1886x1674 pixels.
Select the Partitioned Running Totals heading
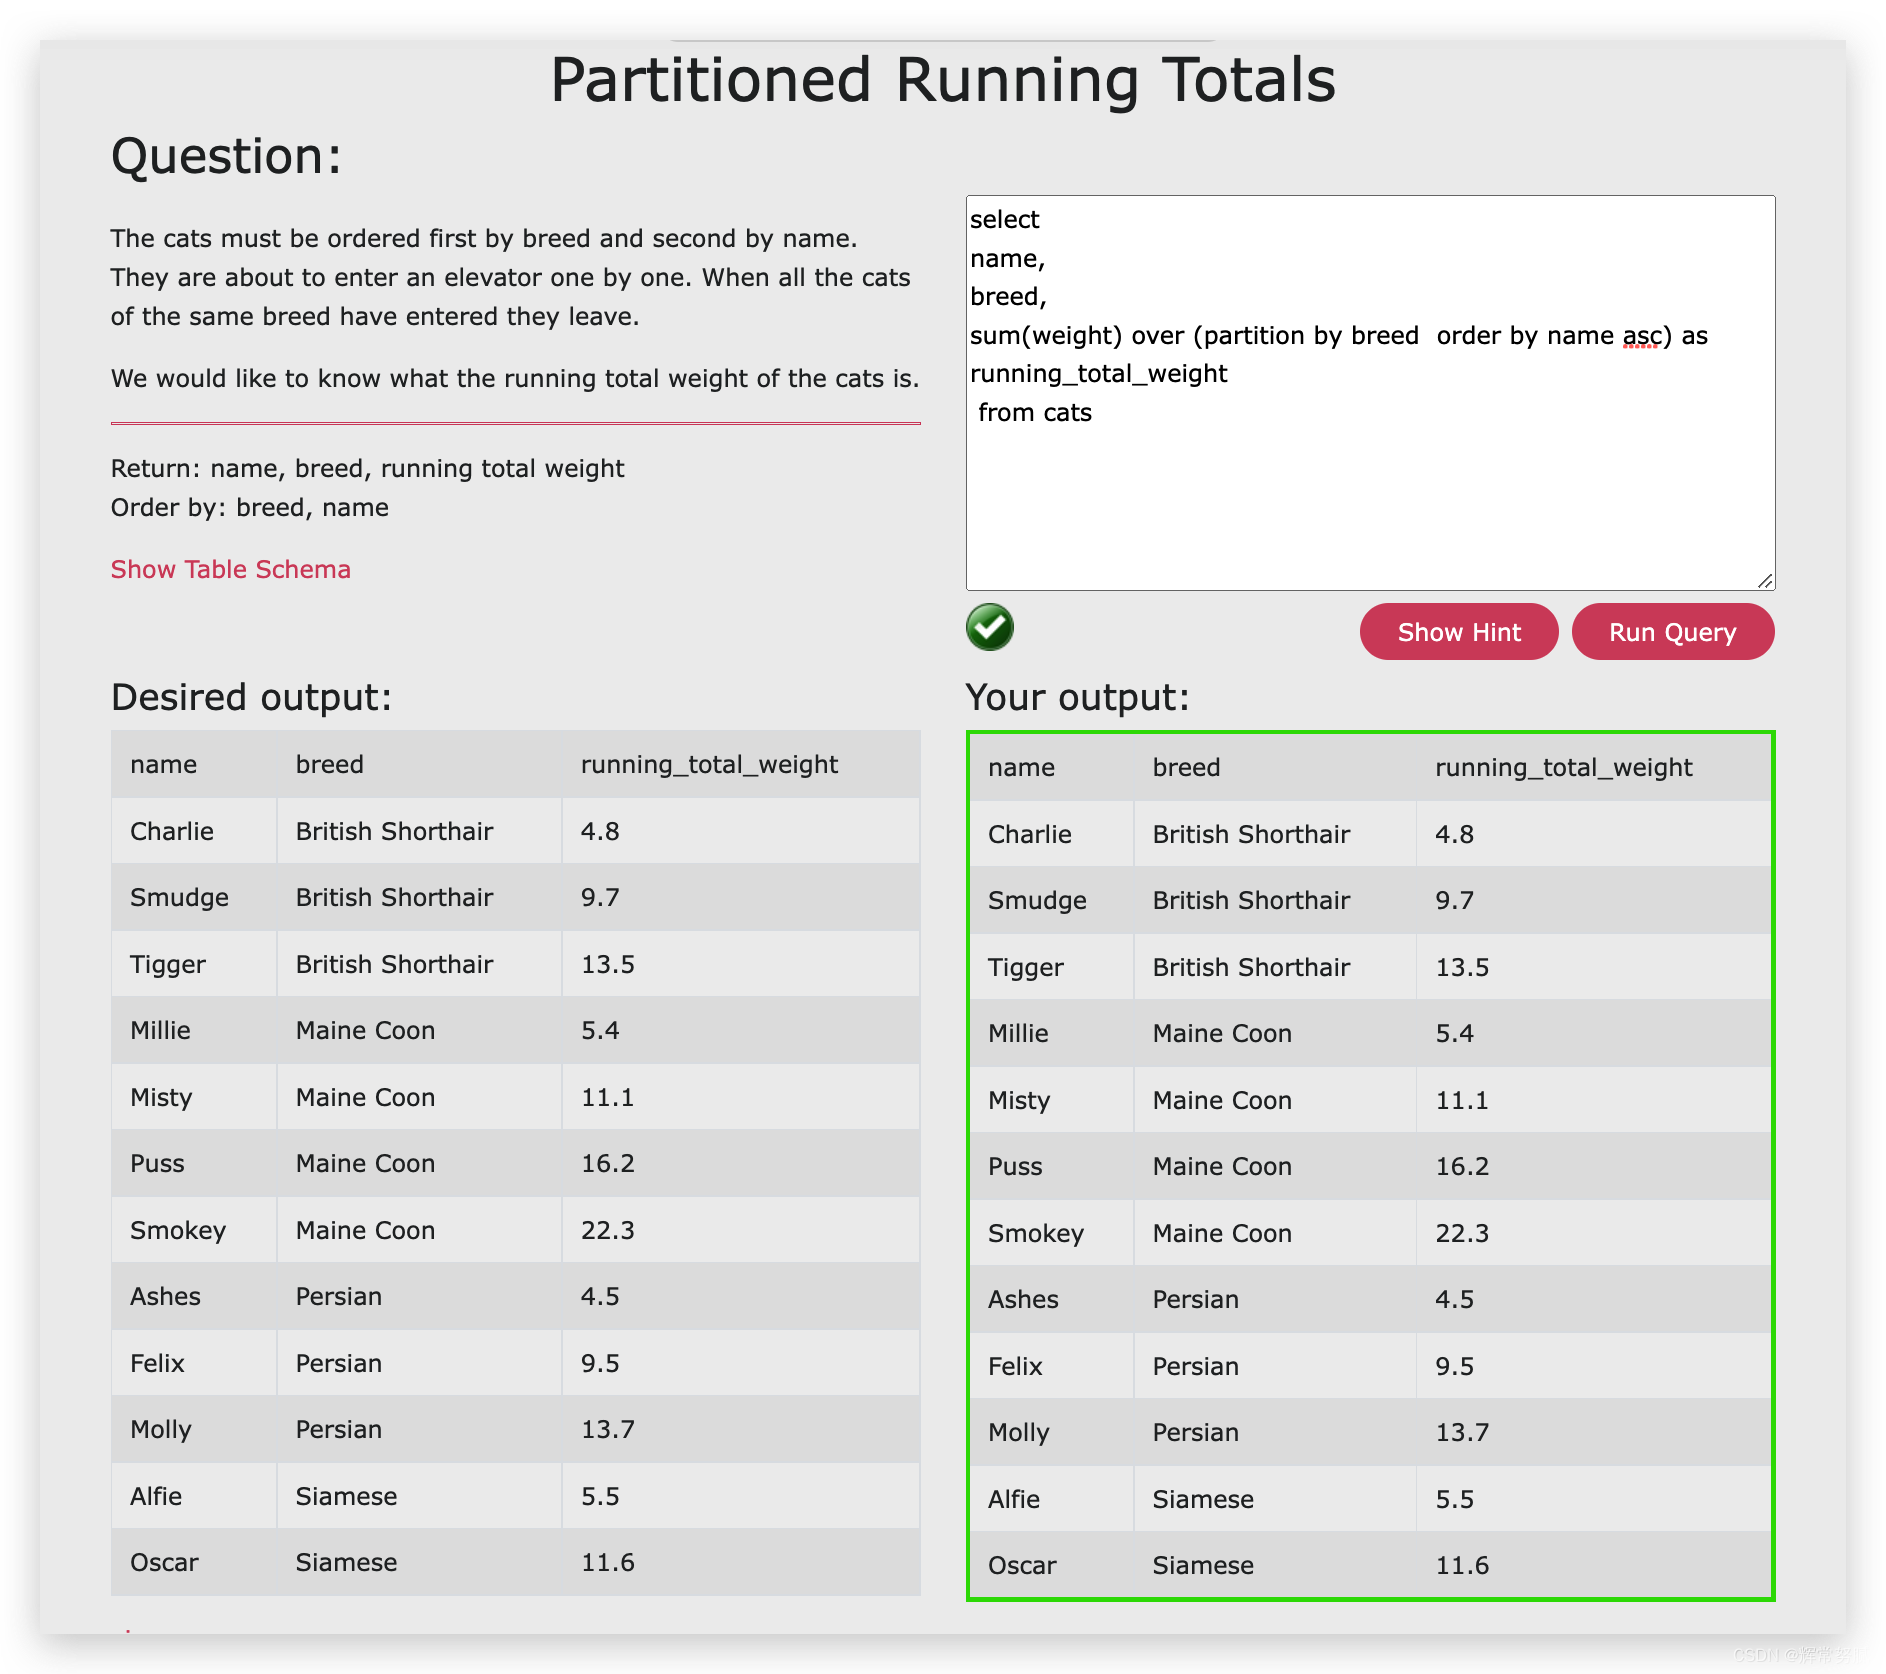coord(943,80)
